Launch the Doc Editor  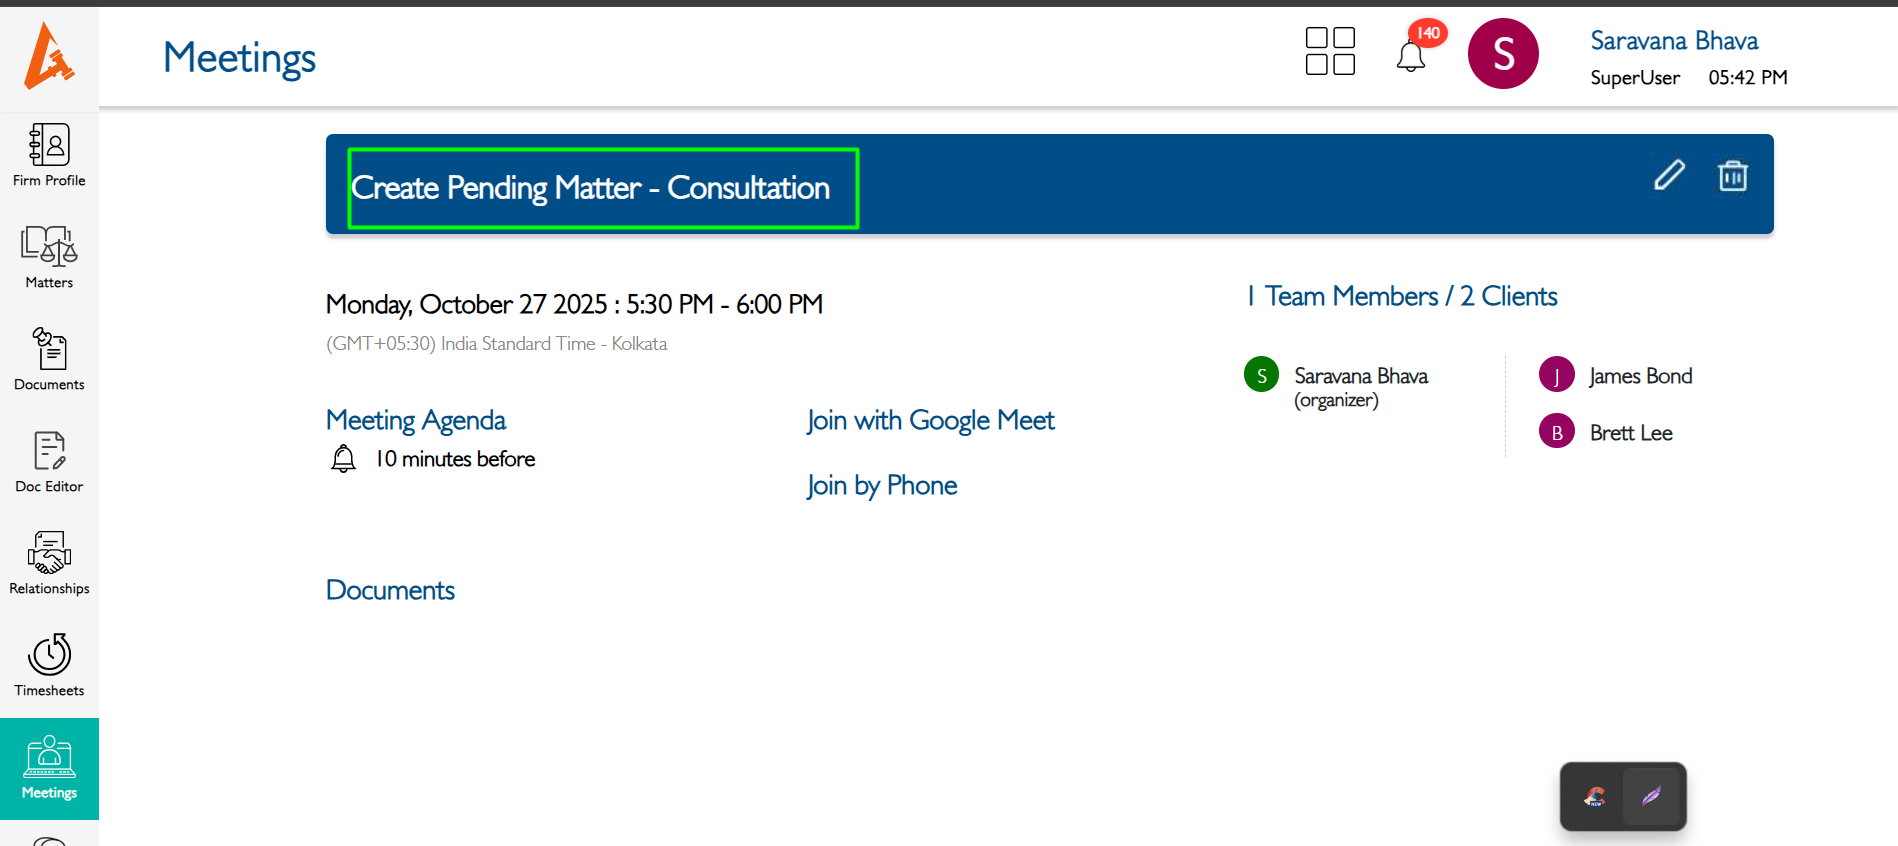pos(49,462)
